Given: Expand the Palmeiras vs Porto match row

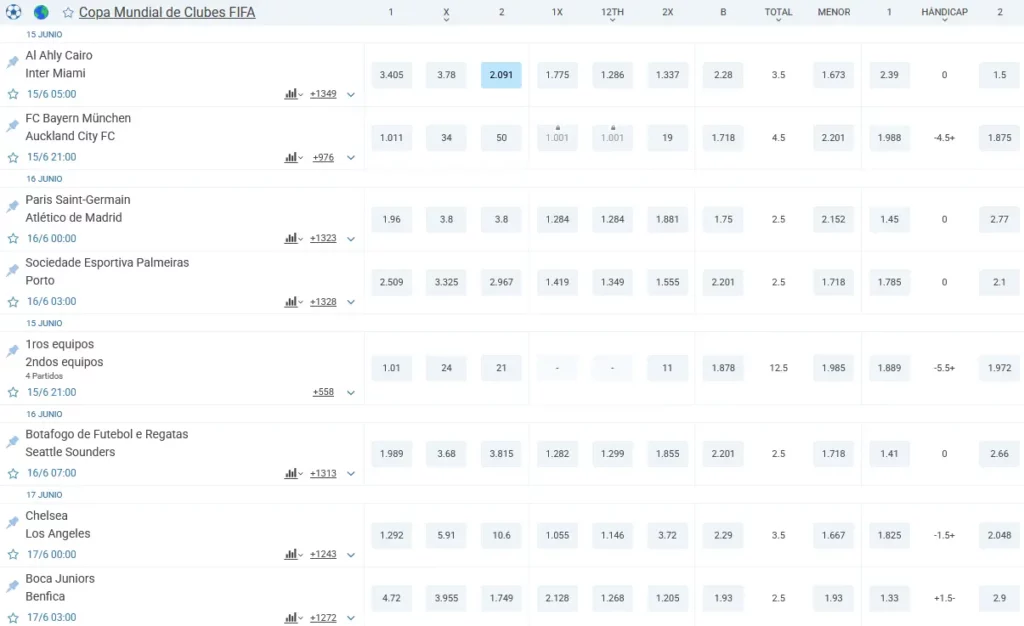Looking at the screenshot, I should (351, 302).
